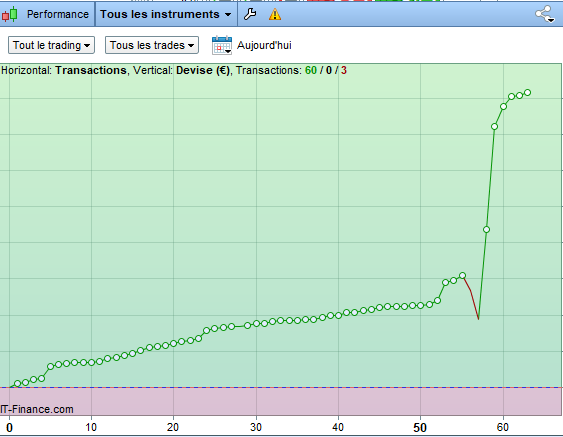Click x-axis label 50
Screen dimensions: 563x437
(x=420, y=428)
